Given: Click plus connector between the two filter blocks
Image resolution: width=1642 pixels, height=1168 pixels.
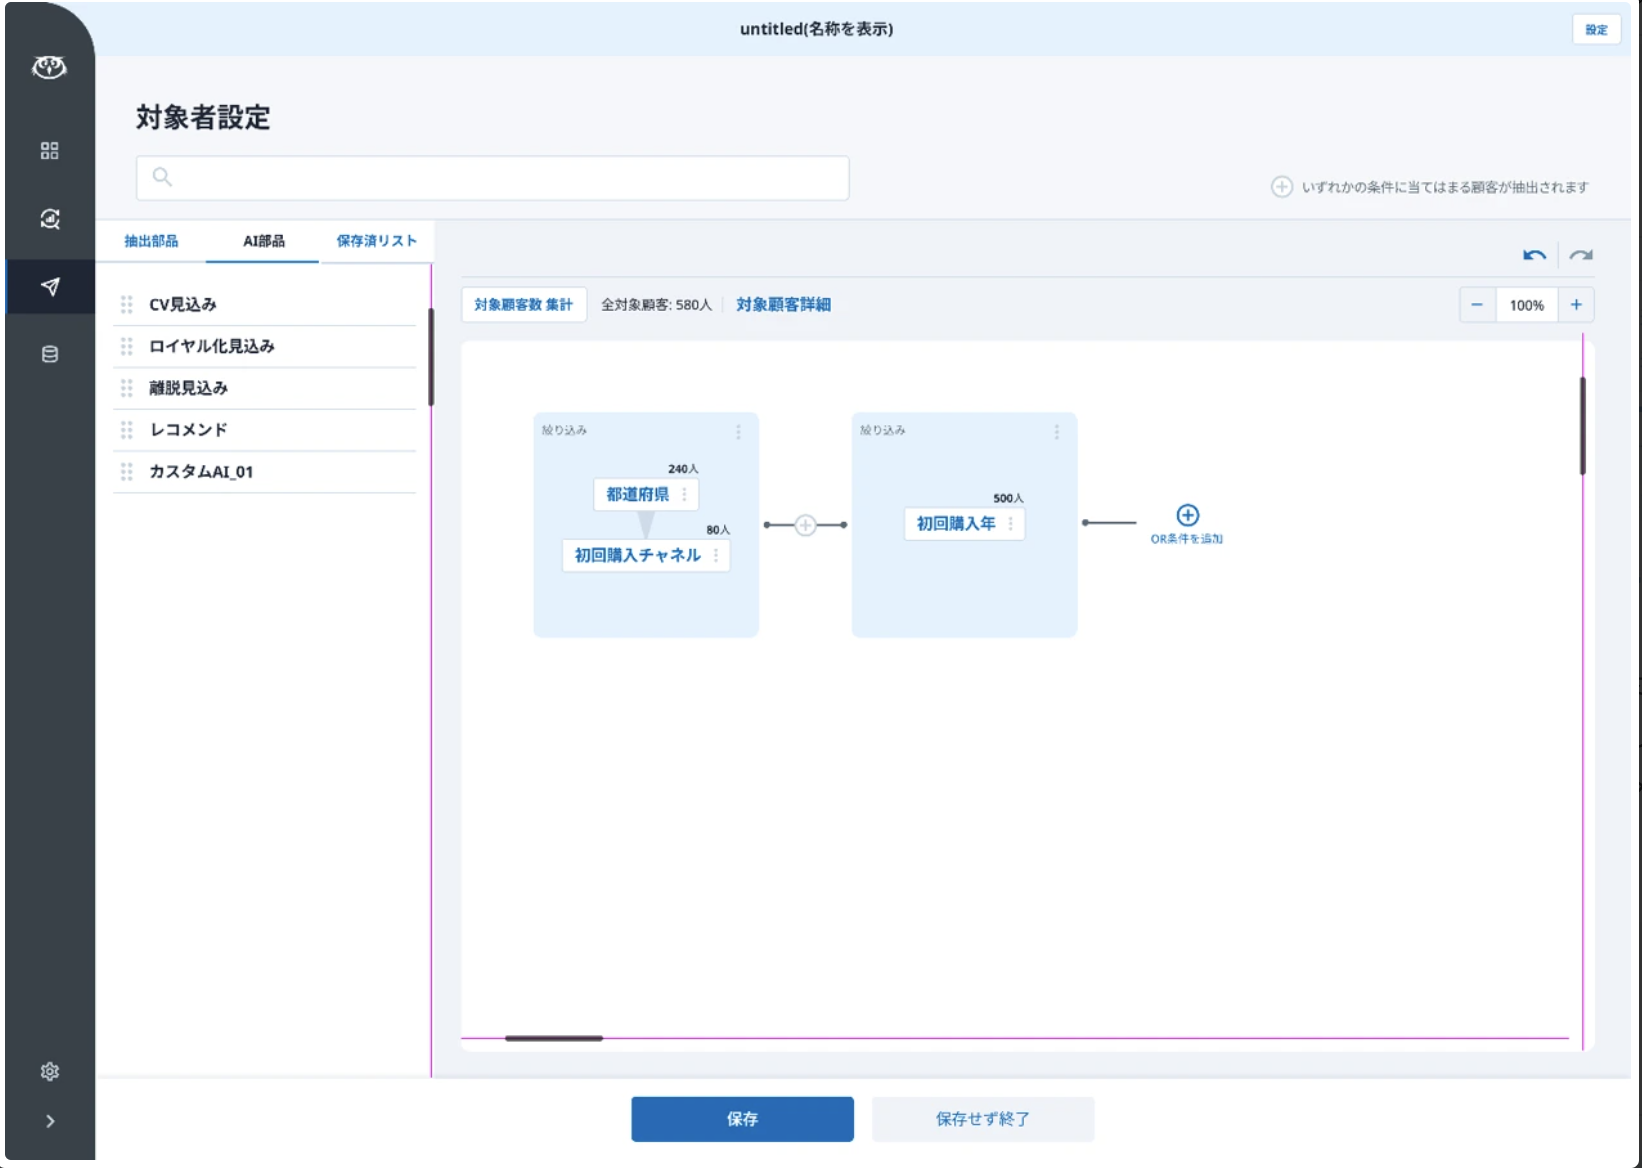Looking at the screenshot, I should click(805, 525).
